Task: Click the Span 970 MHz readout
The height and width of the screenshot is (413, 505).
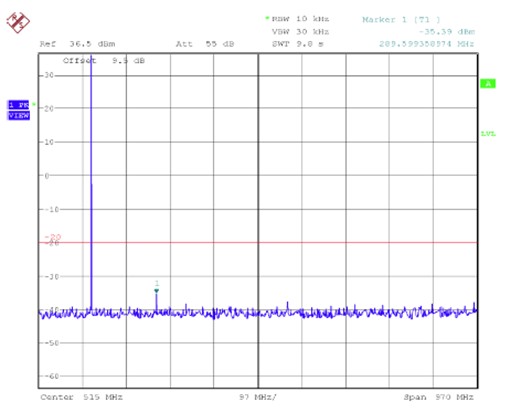Action: [439, 397]
